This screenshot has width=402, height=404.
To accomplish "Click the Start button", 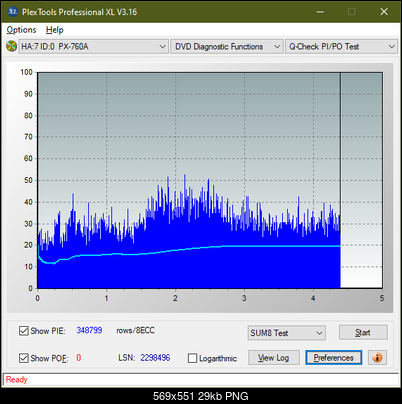I will (363, 332).
